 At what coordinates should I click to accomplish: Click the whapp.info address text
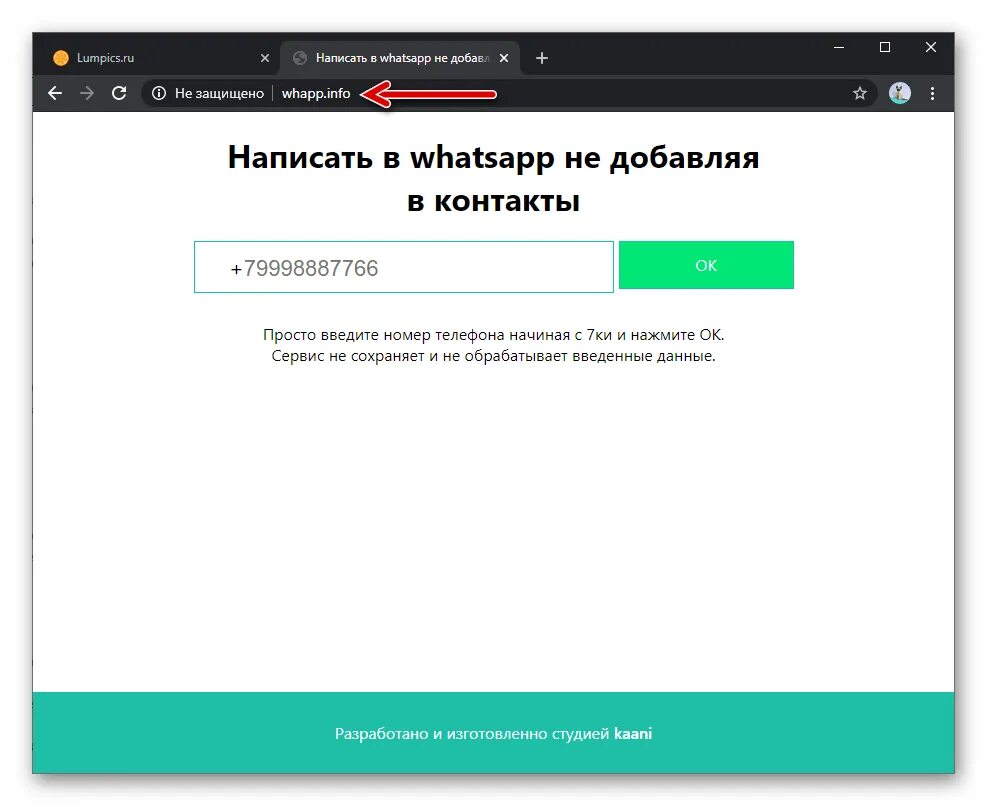pyautogui.click(x=316, y=93)
